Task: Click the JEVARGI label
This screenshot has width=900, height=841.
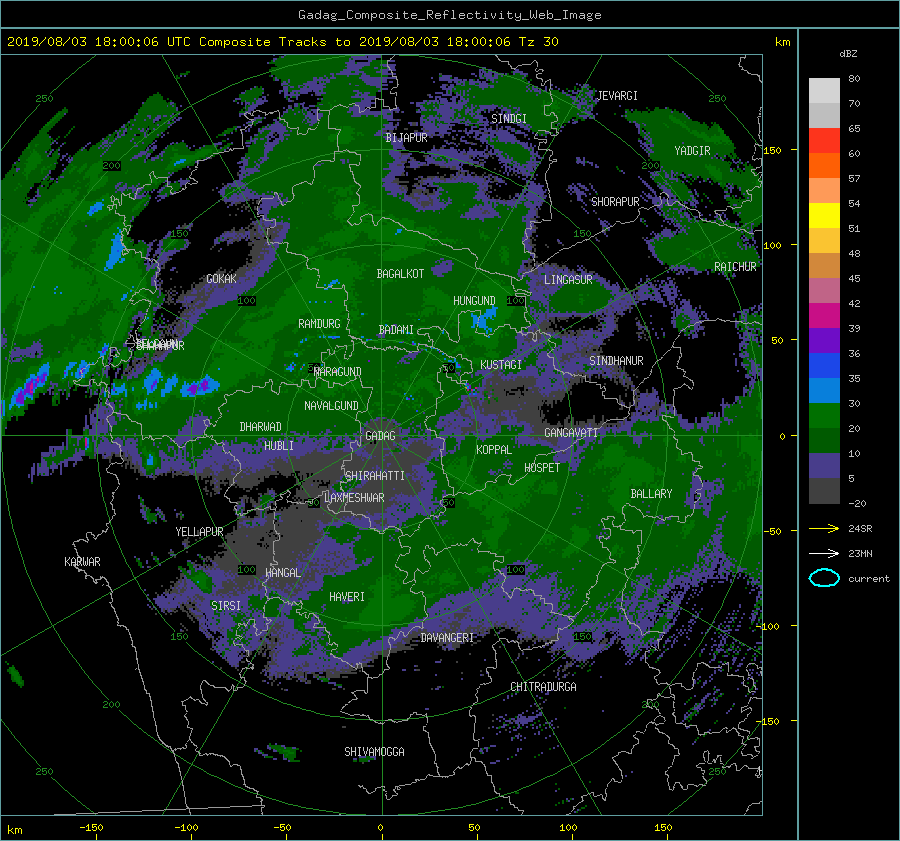Action: tap(618, 96)
